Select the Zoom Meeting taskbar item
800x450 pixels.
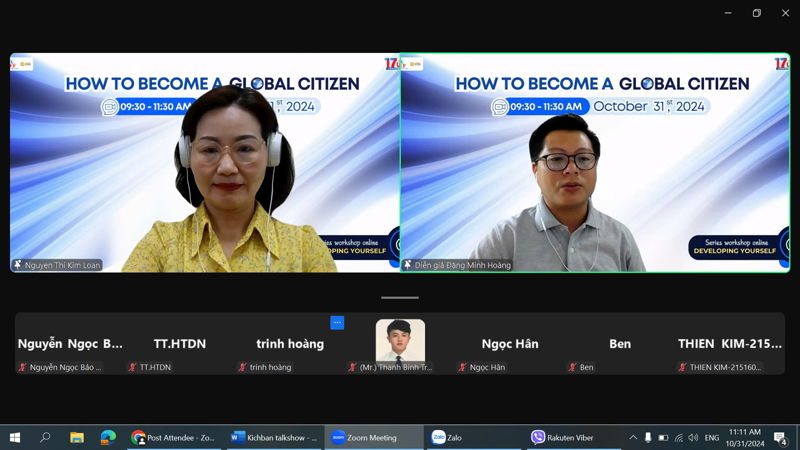[370, 437]
